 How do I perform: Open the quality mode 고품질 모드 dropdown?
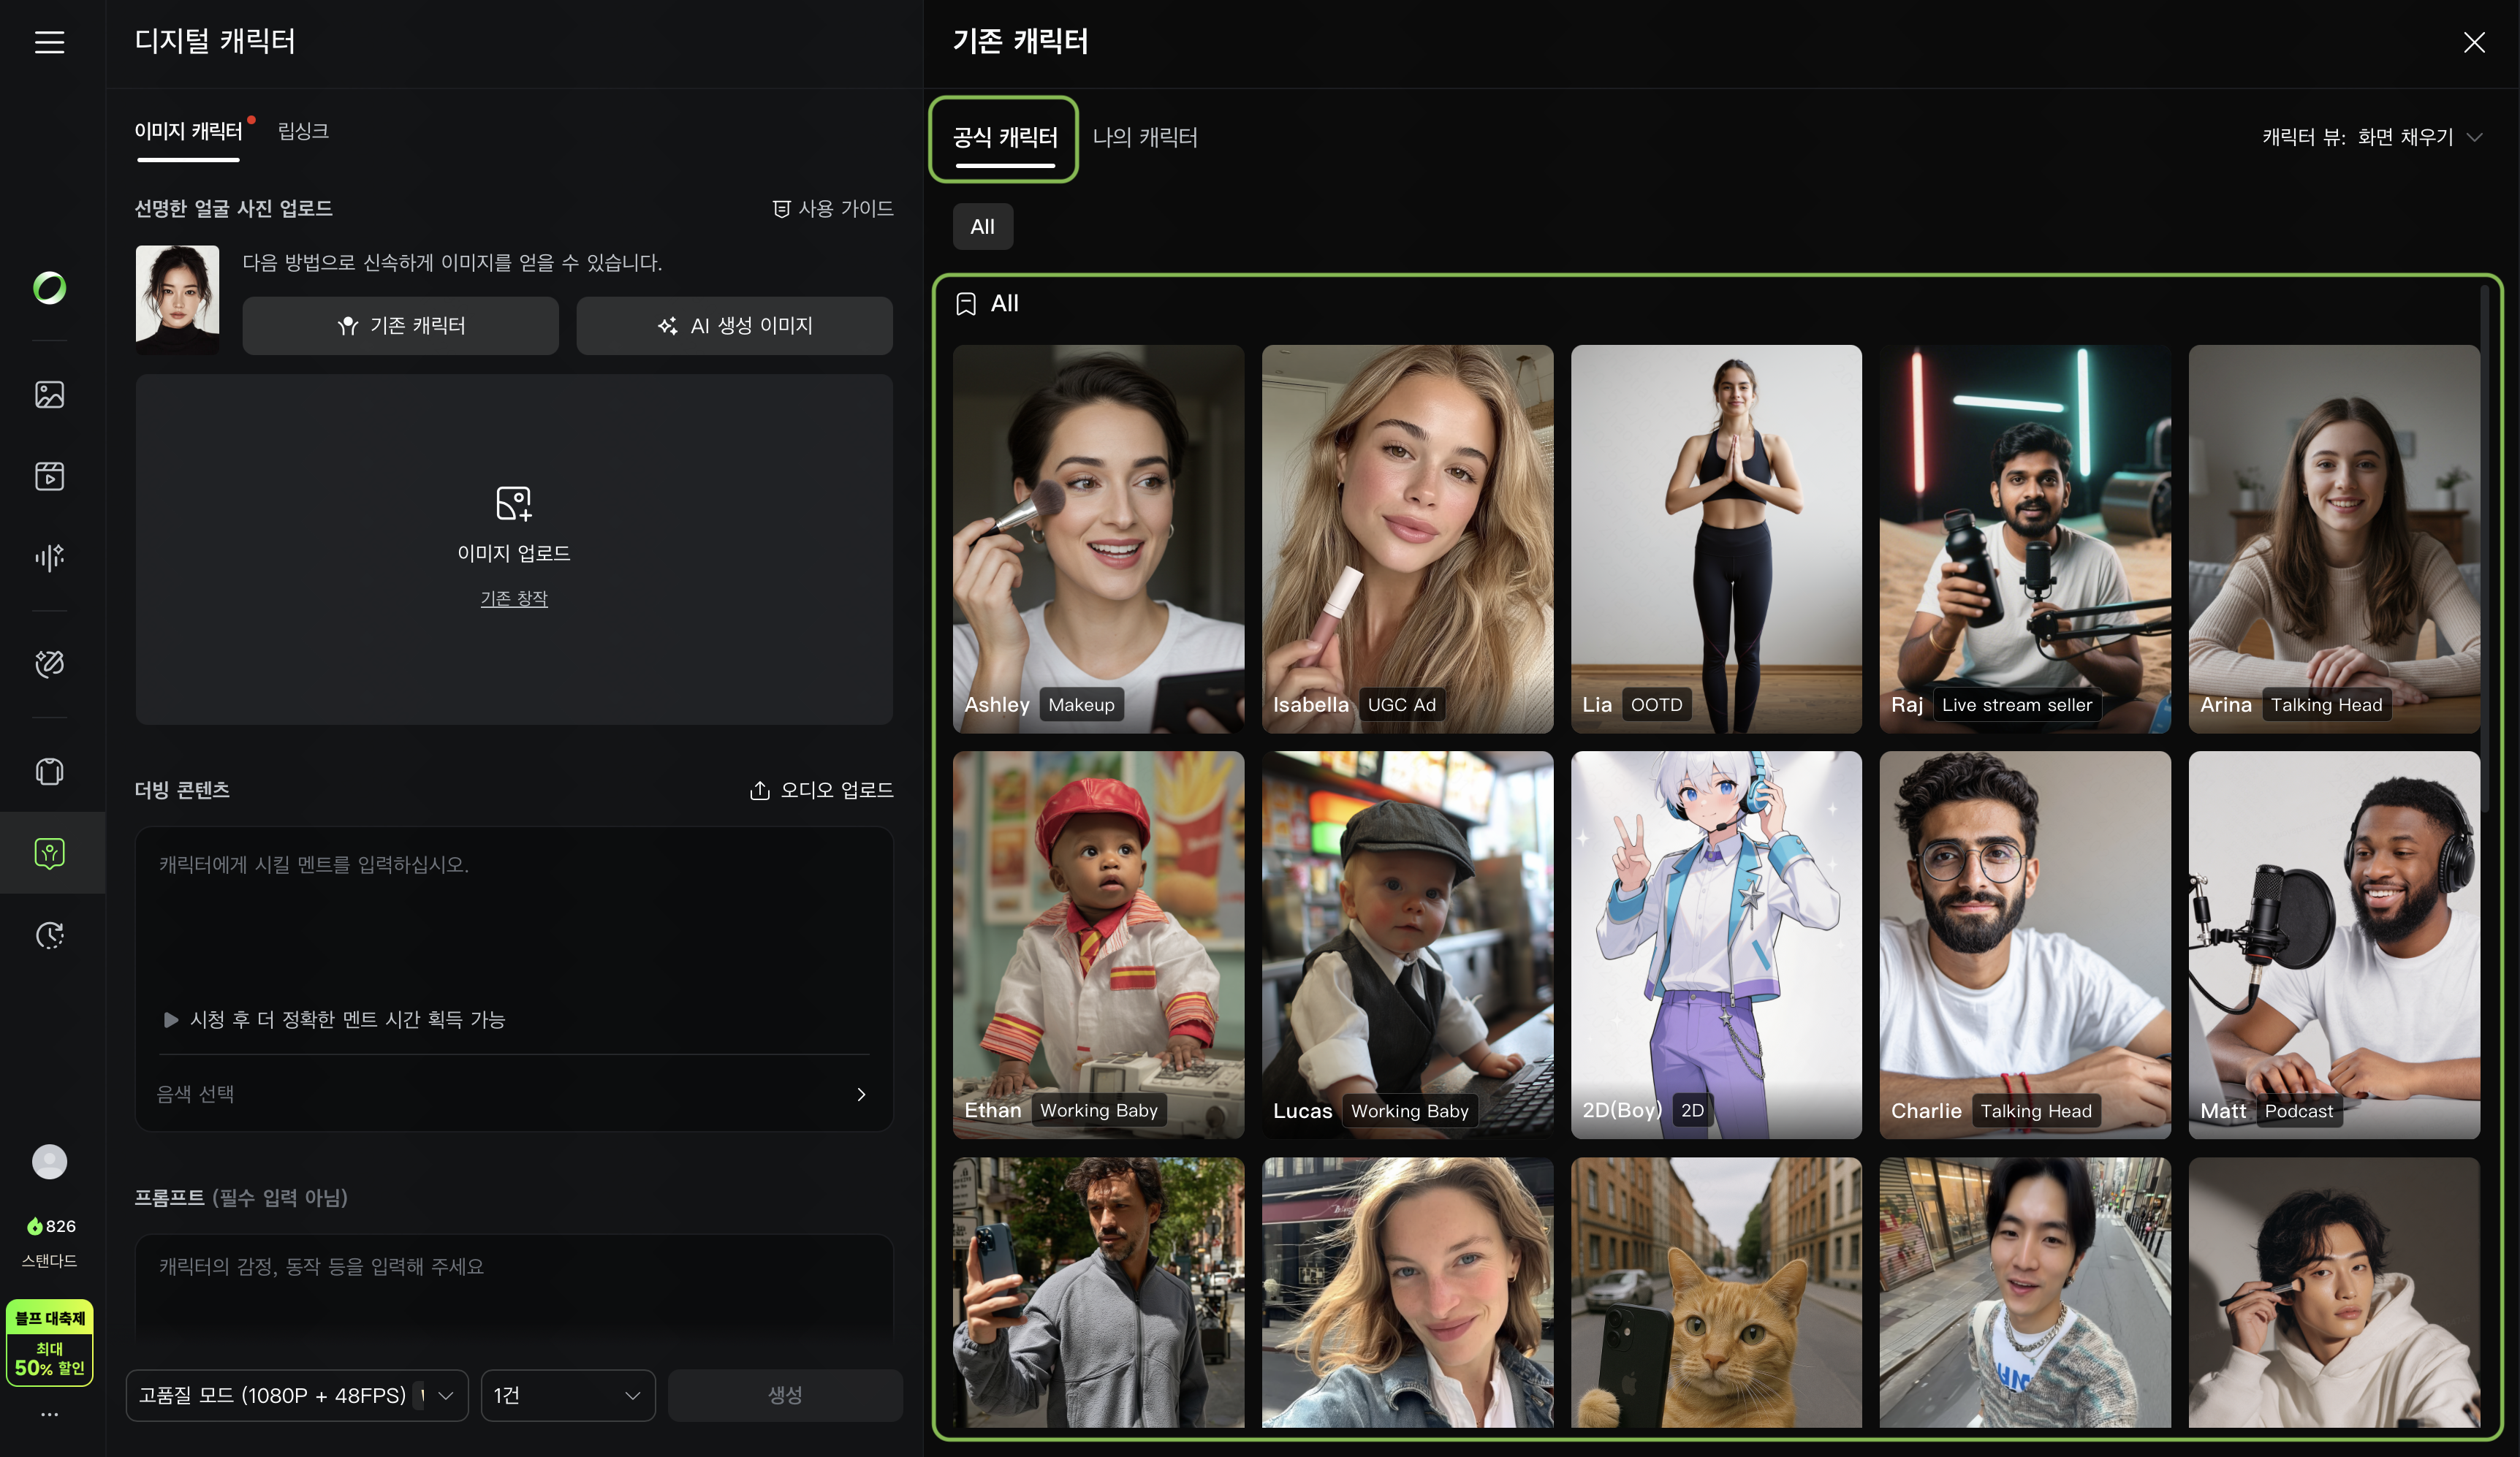coord(297,1396)
